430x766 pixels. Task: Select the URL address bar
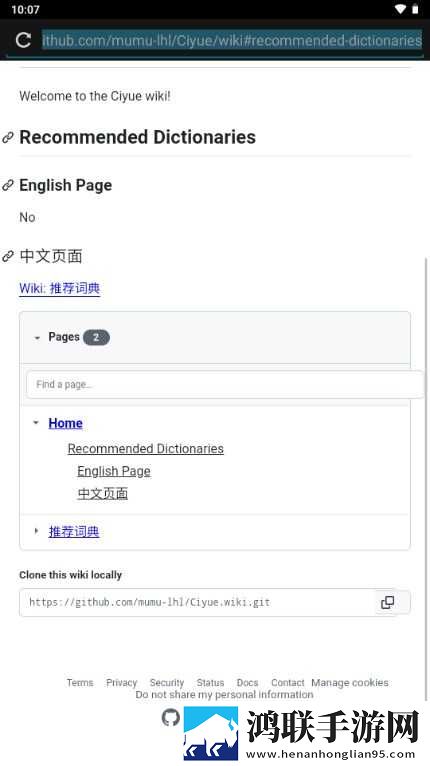coord(232,40)
